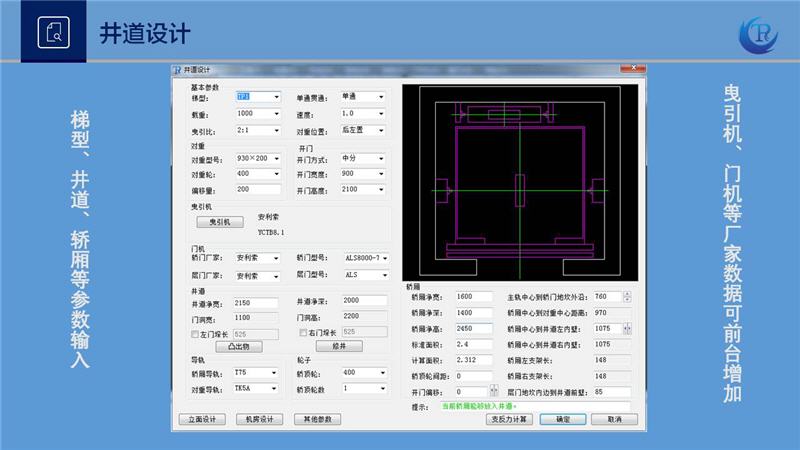Enable the 左门垛长 checkbox
The image size is (800, 450).
pos(195,333)
